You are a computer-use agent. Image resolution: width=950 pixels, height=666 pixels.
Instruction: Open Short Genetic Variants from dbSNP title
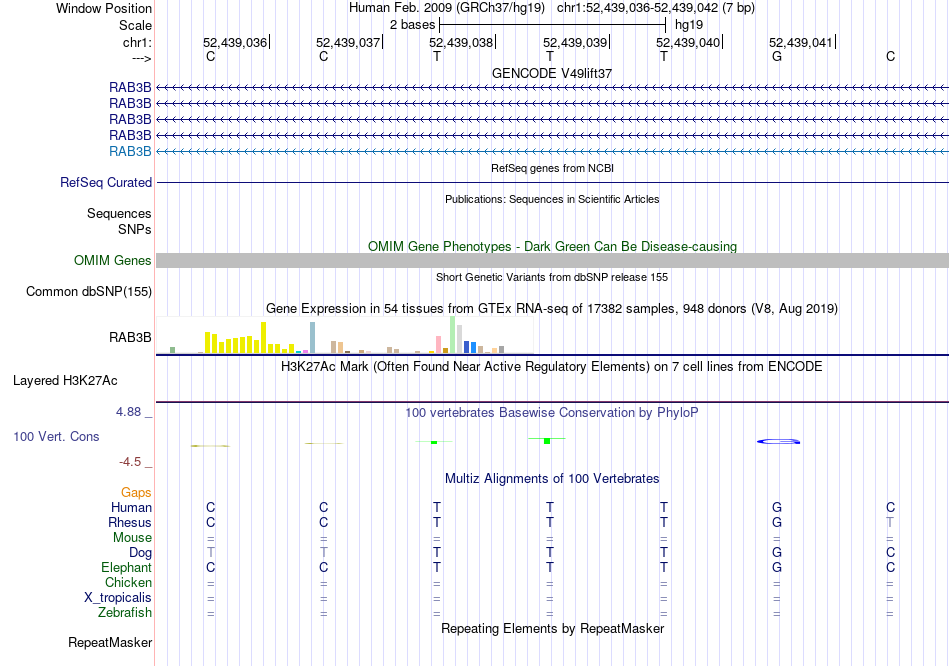(552, 278)
